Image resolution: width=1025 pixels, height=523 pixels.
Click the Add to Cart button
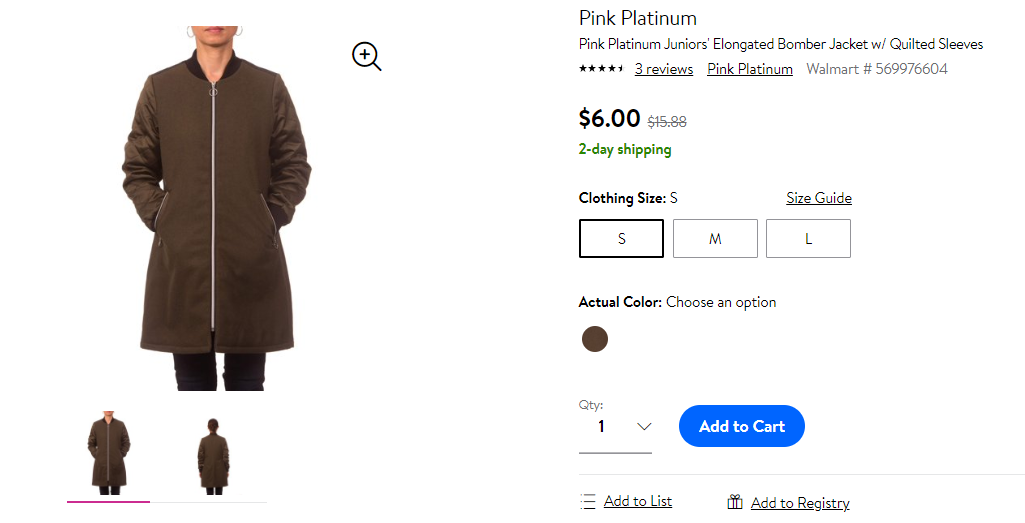pos(741,426)
